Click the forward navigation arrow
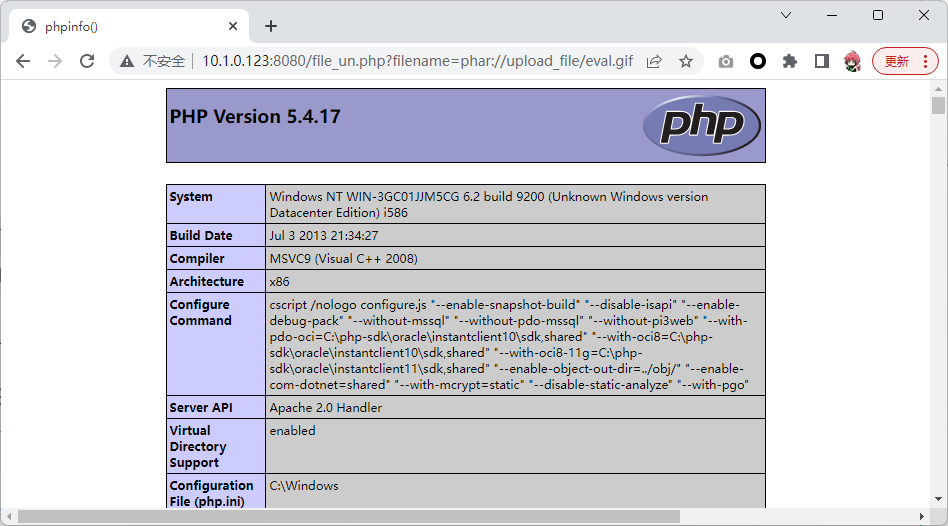The width and height of the screenshot is (948, 526). (x=55, y=61)
